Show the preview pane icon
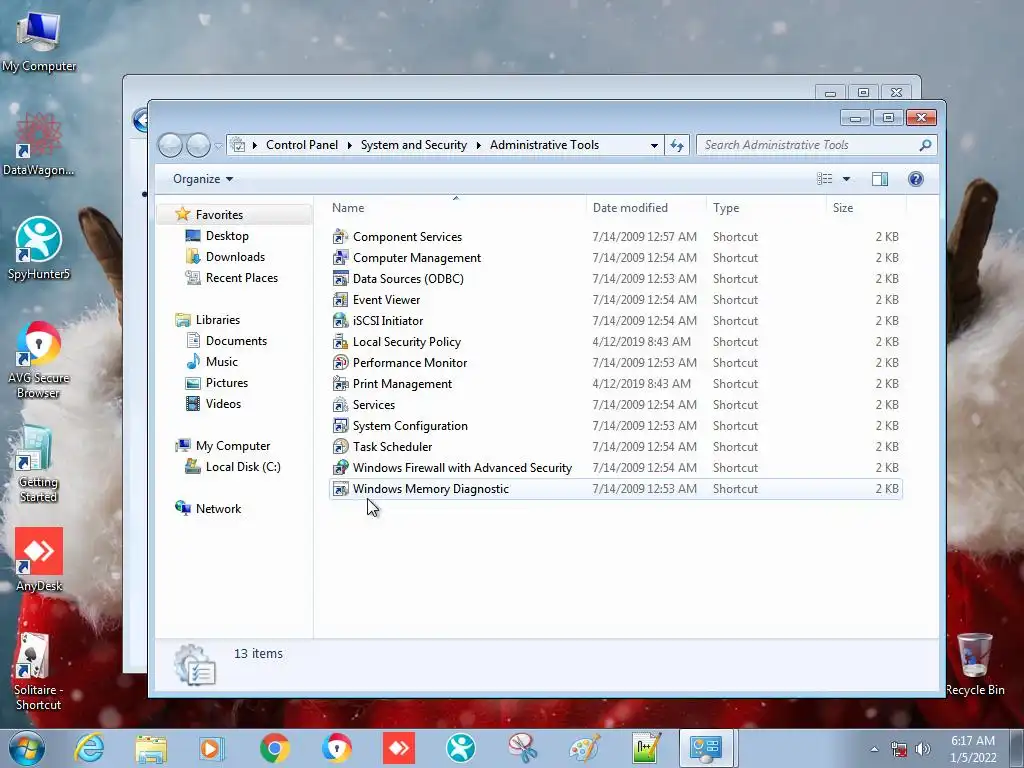Screen dimensions: 1024x768 coord(880,179)
